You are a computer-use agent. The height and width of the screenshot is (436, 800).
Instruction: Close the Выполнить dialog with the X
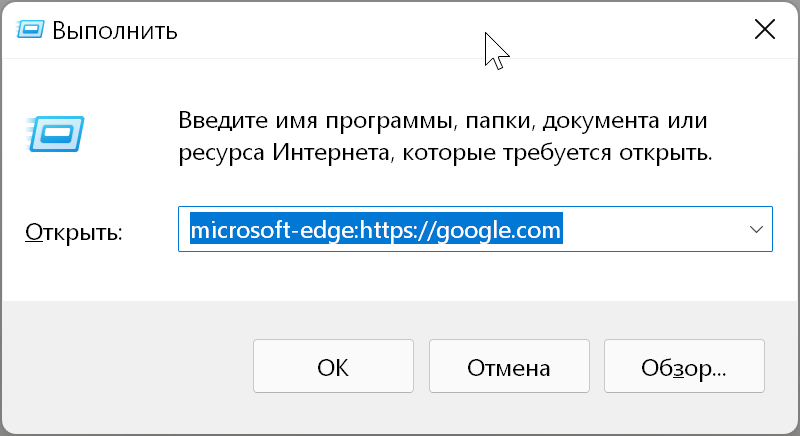pos(765,29)
